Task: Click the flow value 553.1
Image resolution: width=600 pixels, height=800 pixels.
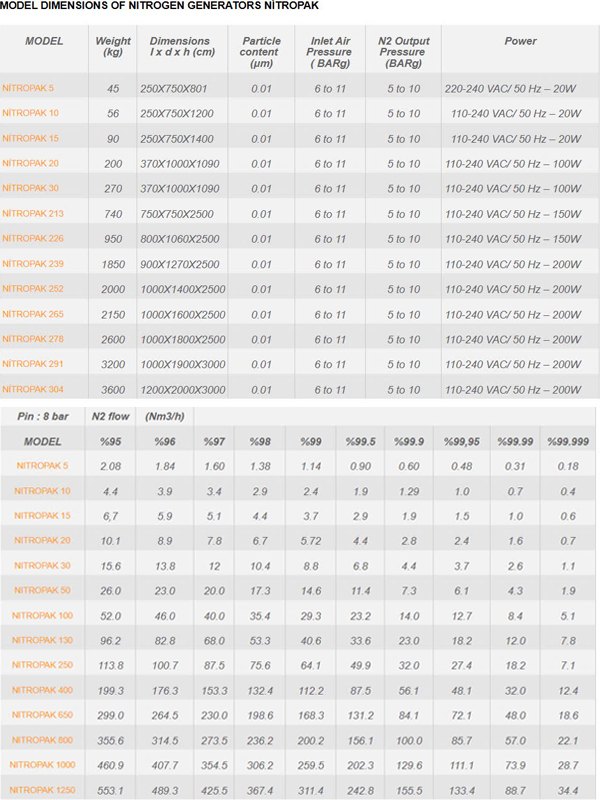Action: point(111,790)
